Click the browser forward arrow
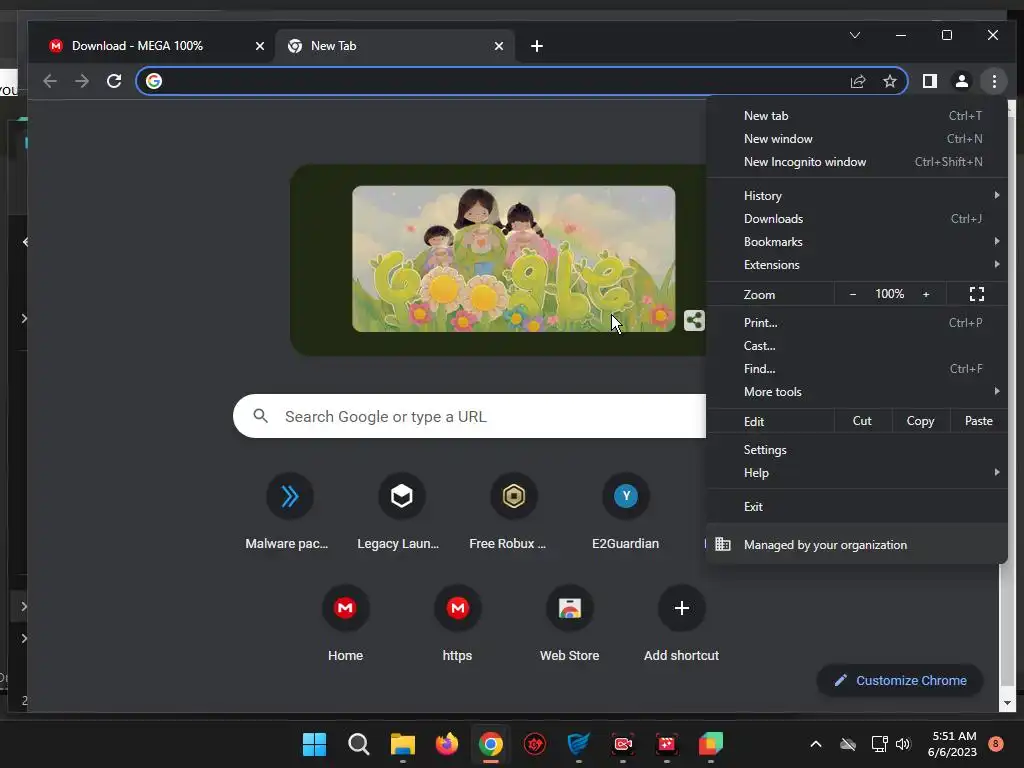Image resolution: width=1024 pixels, height=768 pixels. [x=82, y=81]
